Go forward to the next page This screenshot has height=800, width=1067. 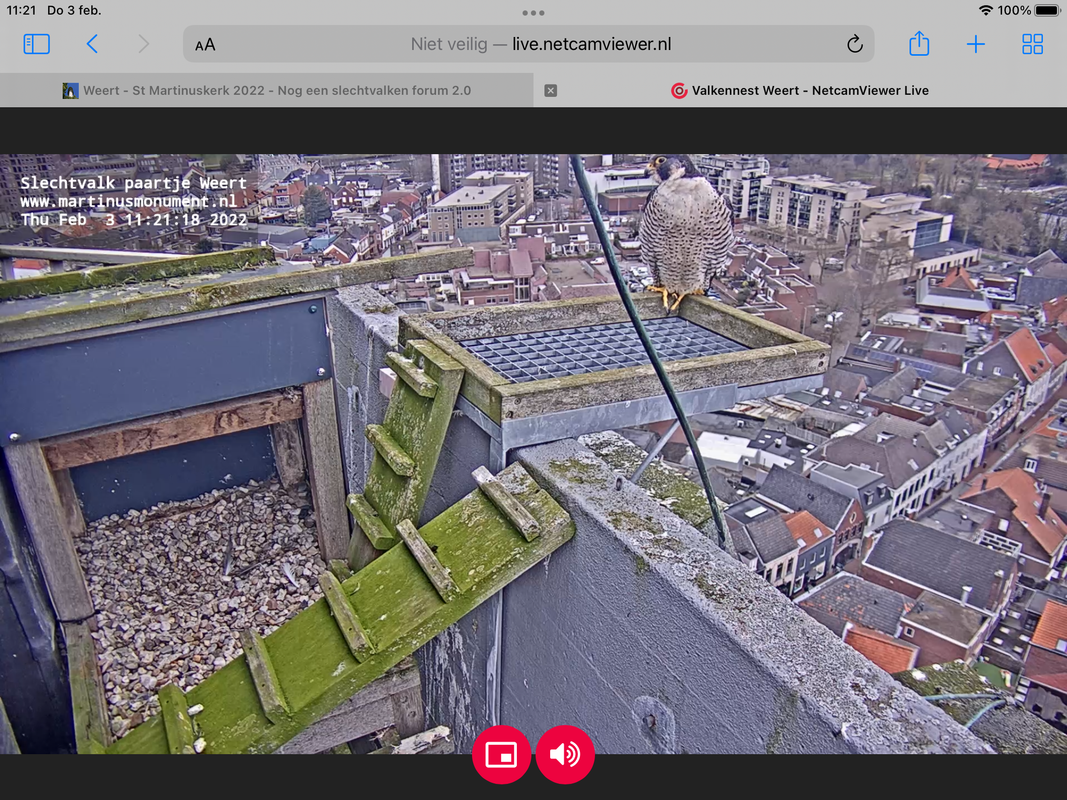click(x=143, y=44)
